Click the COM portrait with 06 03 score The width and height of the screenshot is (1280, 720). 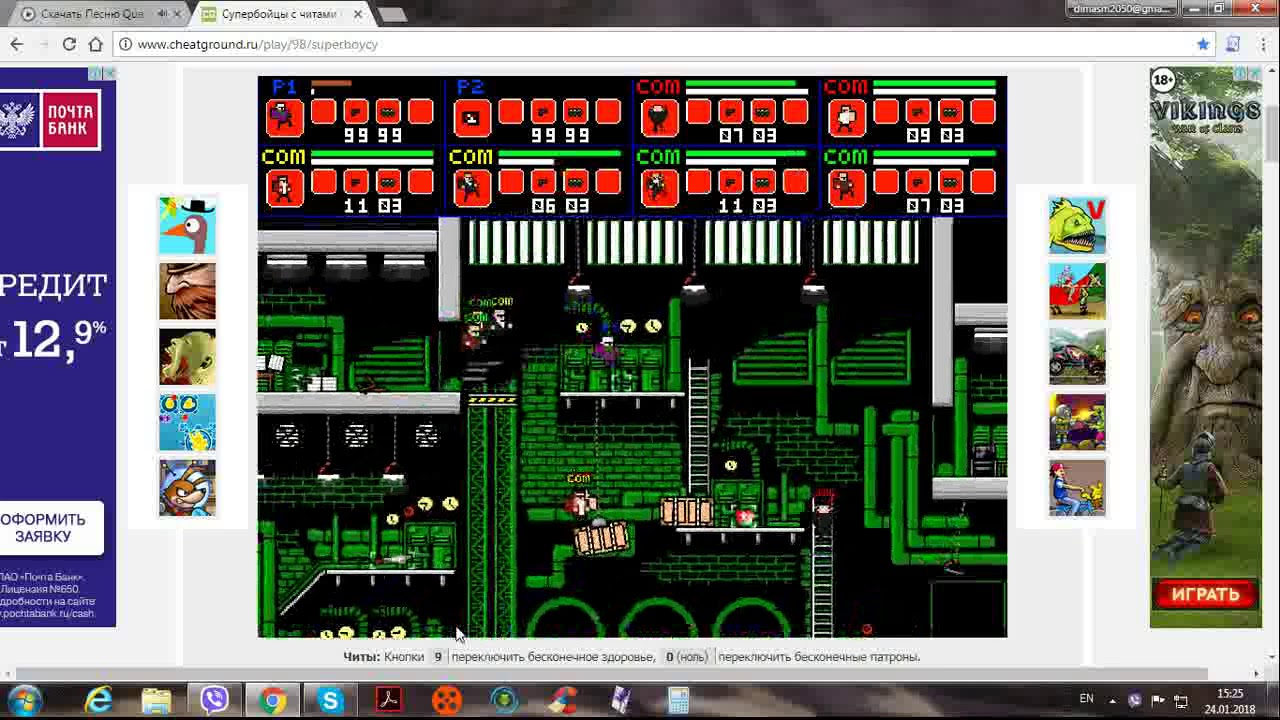(472, 187)
